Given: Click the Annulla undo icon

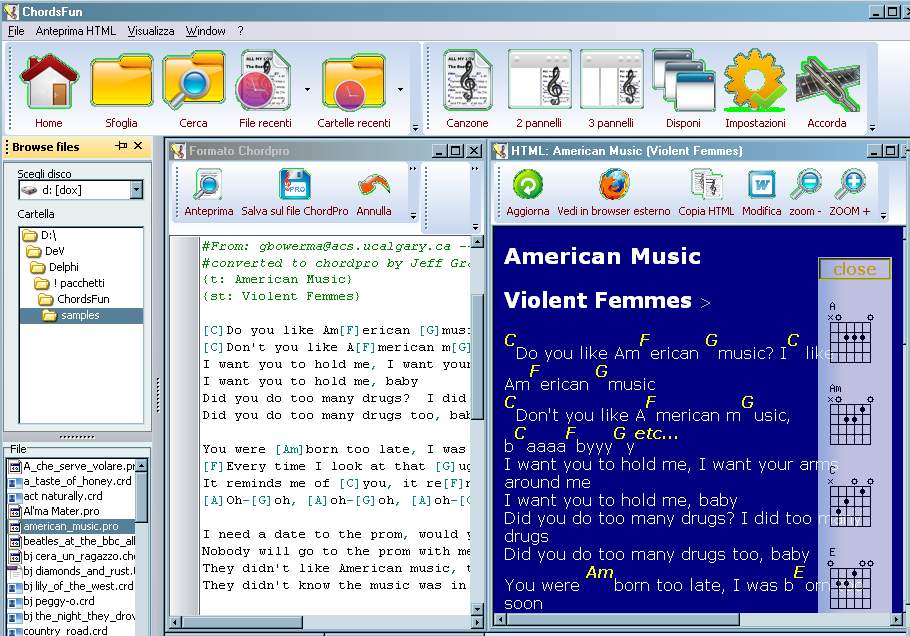Looking at the screenshot, I should pos(374,185).
